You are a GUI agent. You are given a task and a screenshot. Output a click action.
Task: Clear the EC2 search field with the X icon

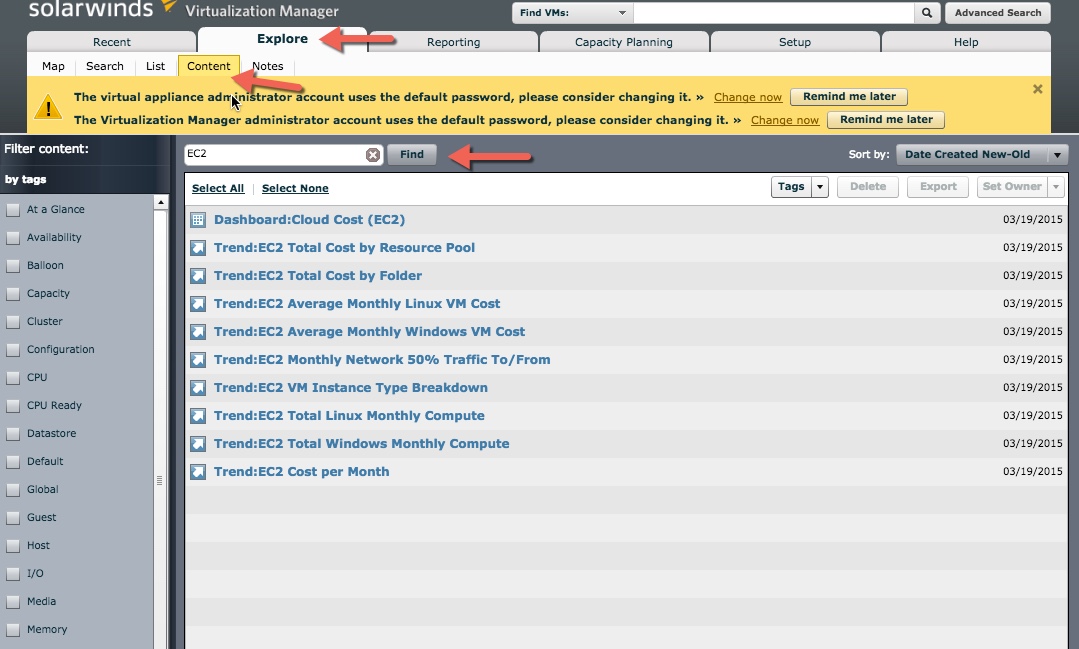pyautogui.click(x=372, y=155)
